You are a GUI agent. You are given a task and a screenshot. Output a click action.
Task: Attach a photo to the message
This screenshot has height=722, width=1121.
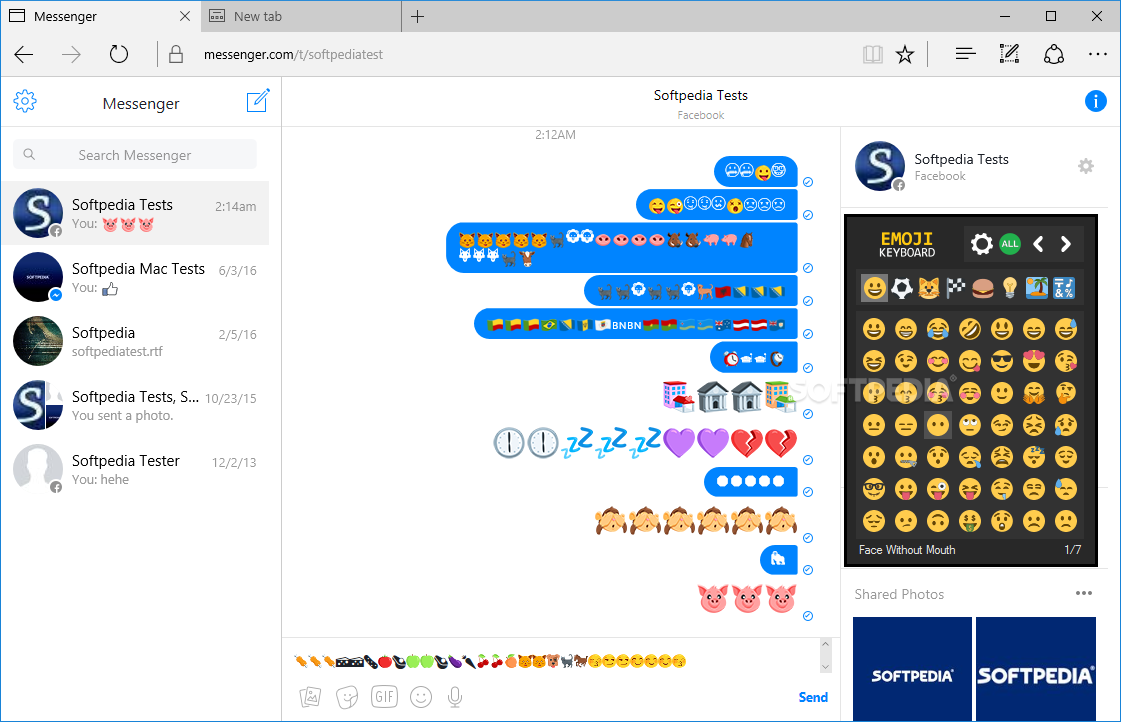[x=310, y=696]
